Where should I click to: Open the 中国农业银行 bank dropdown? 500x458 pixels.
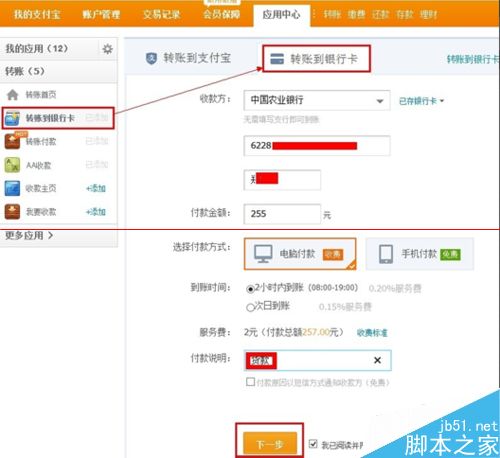317,100
